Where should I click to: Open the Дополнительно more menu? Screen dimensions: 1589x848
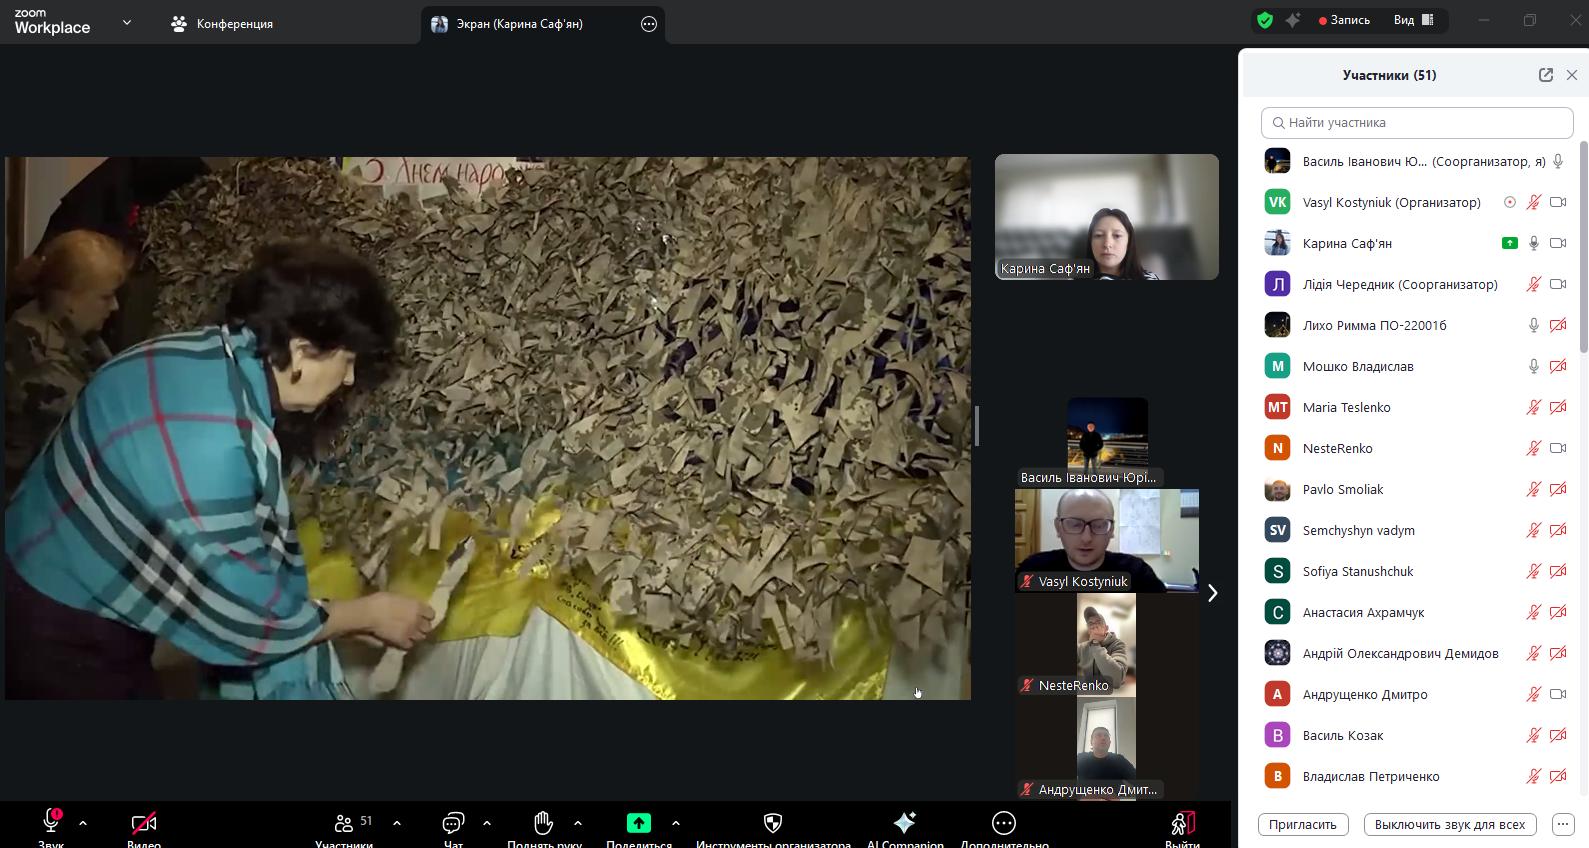tap(1004, 828)
